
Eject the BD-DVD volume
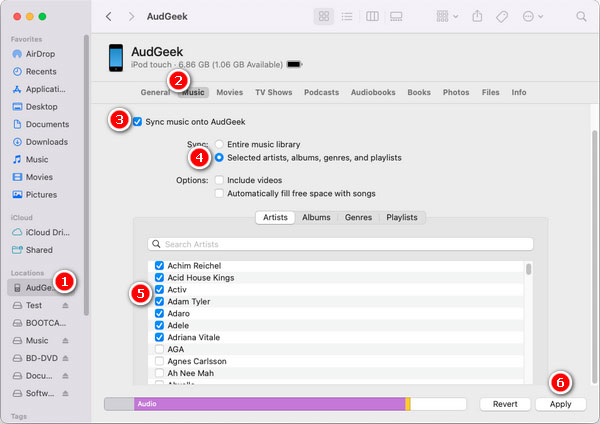pyautogui.click(x=65, y=358)
